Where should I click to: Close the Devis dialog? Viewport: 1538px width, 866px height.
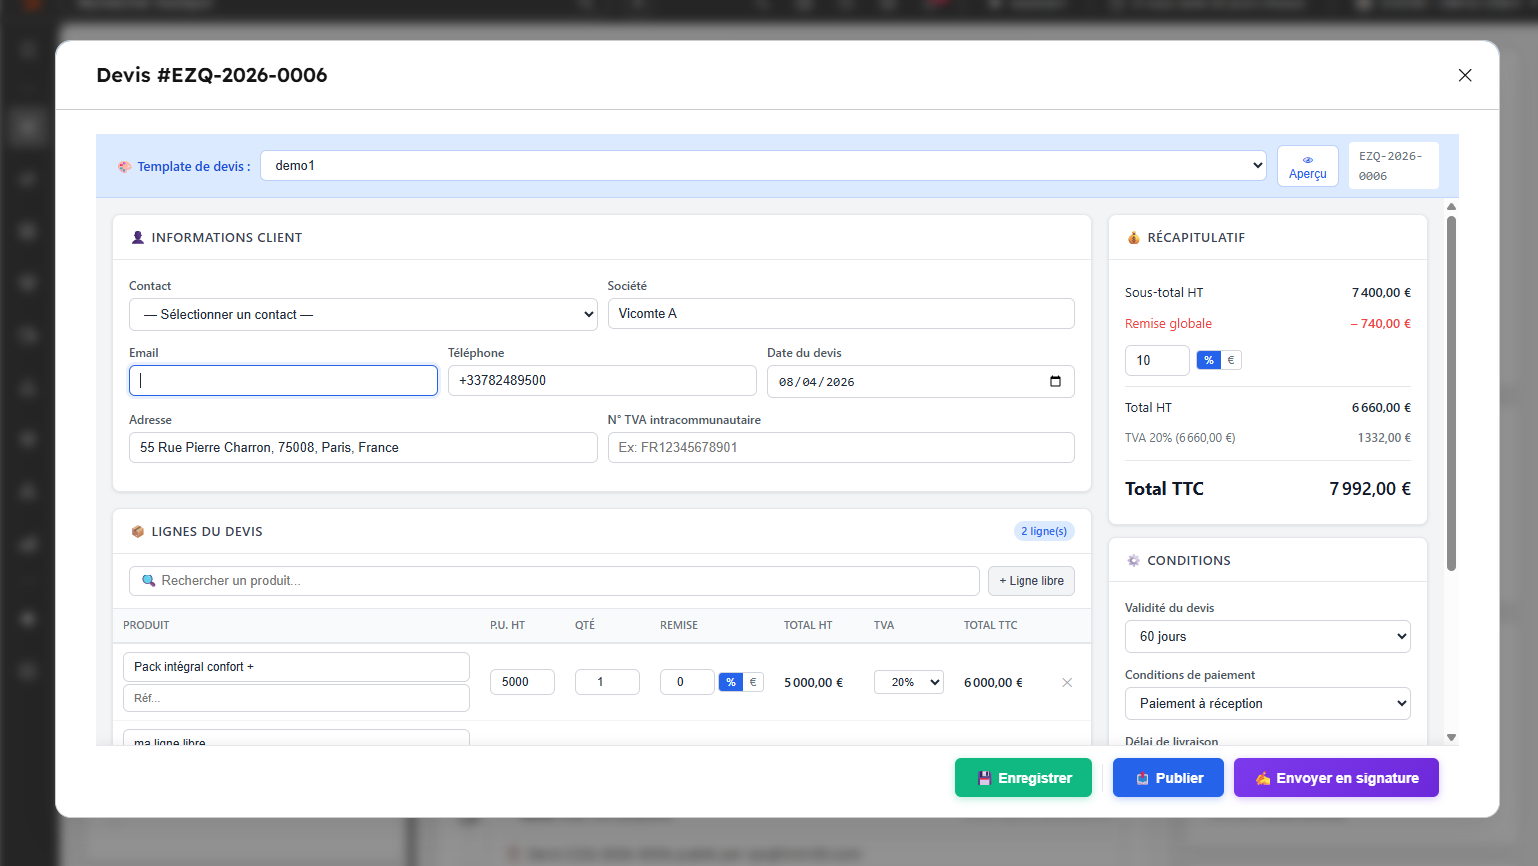coord(1465,75)
